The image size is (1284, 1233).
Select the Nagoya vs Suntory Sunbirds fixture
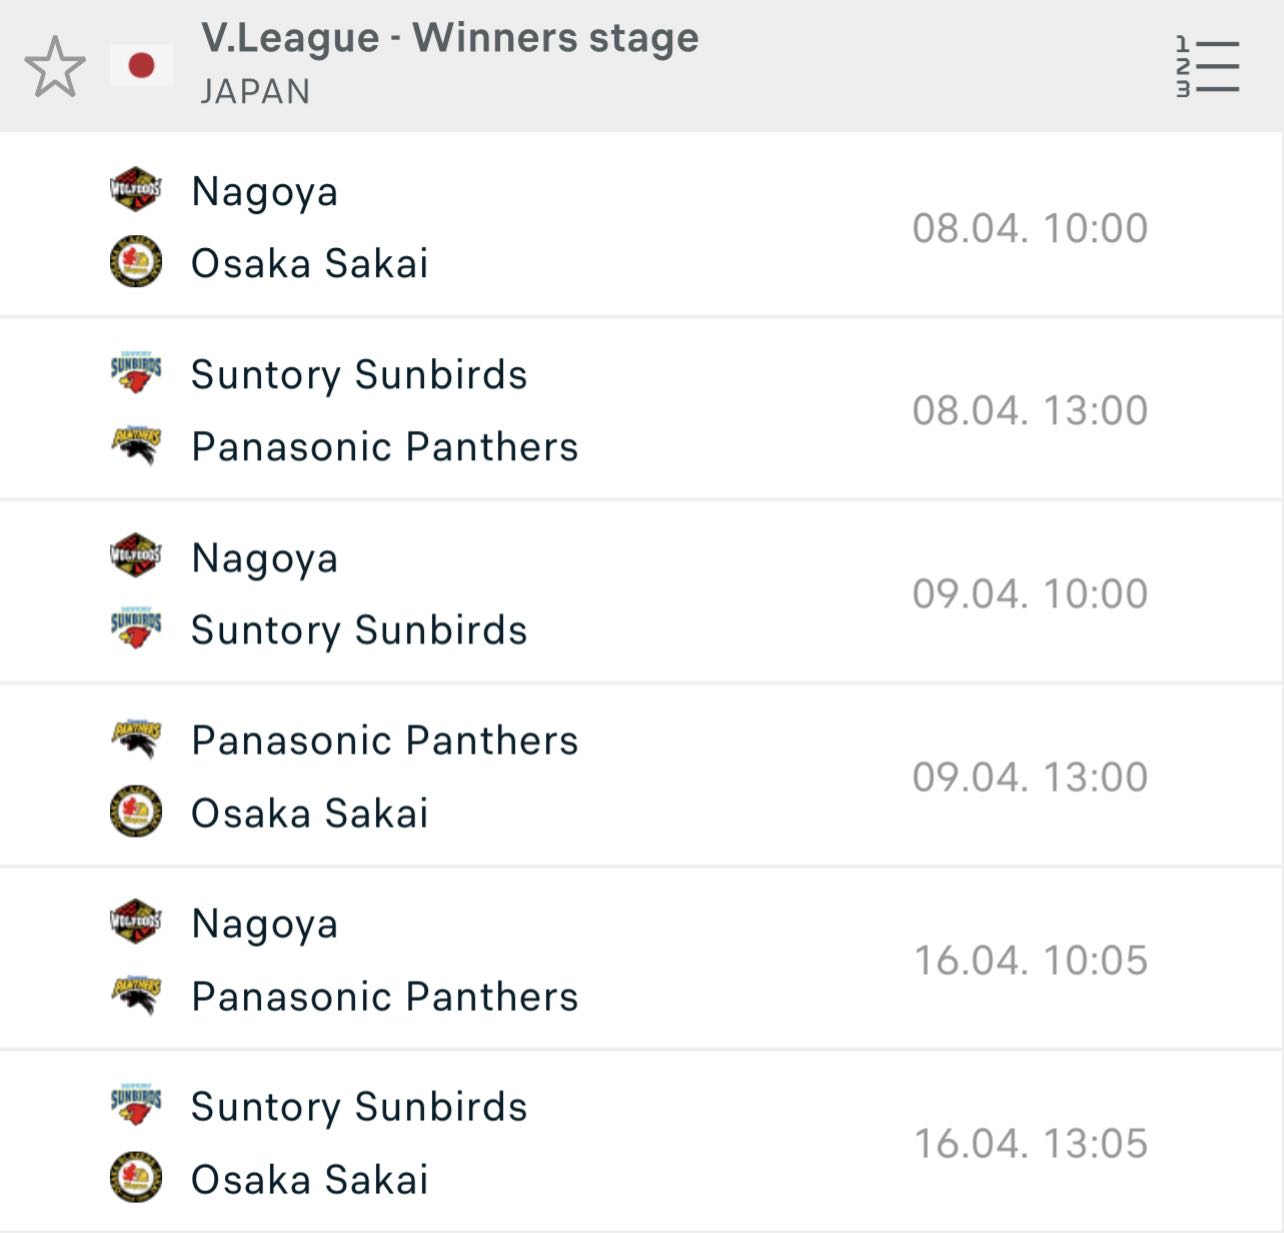pos(641,592)
